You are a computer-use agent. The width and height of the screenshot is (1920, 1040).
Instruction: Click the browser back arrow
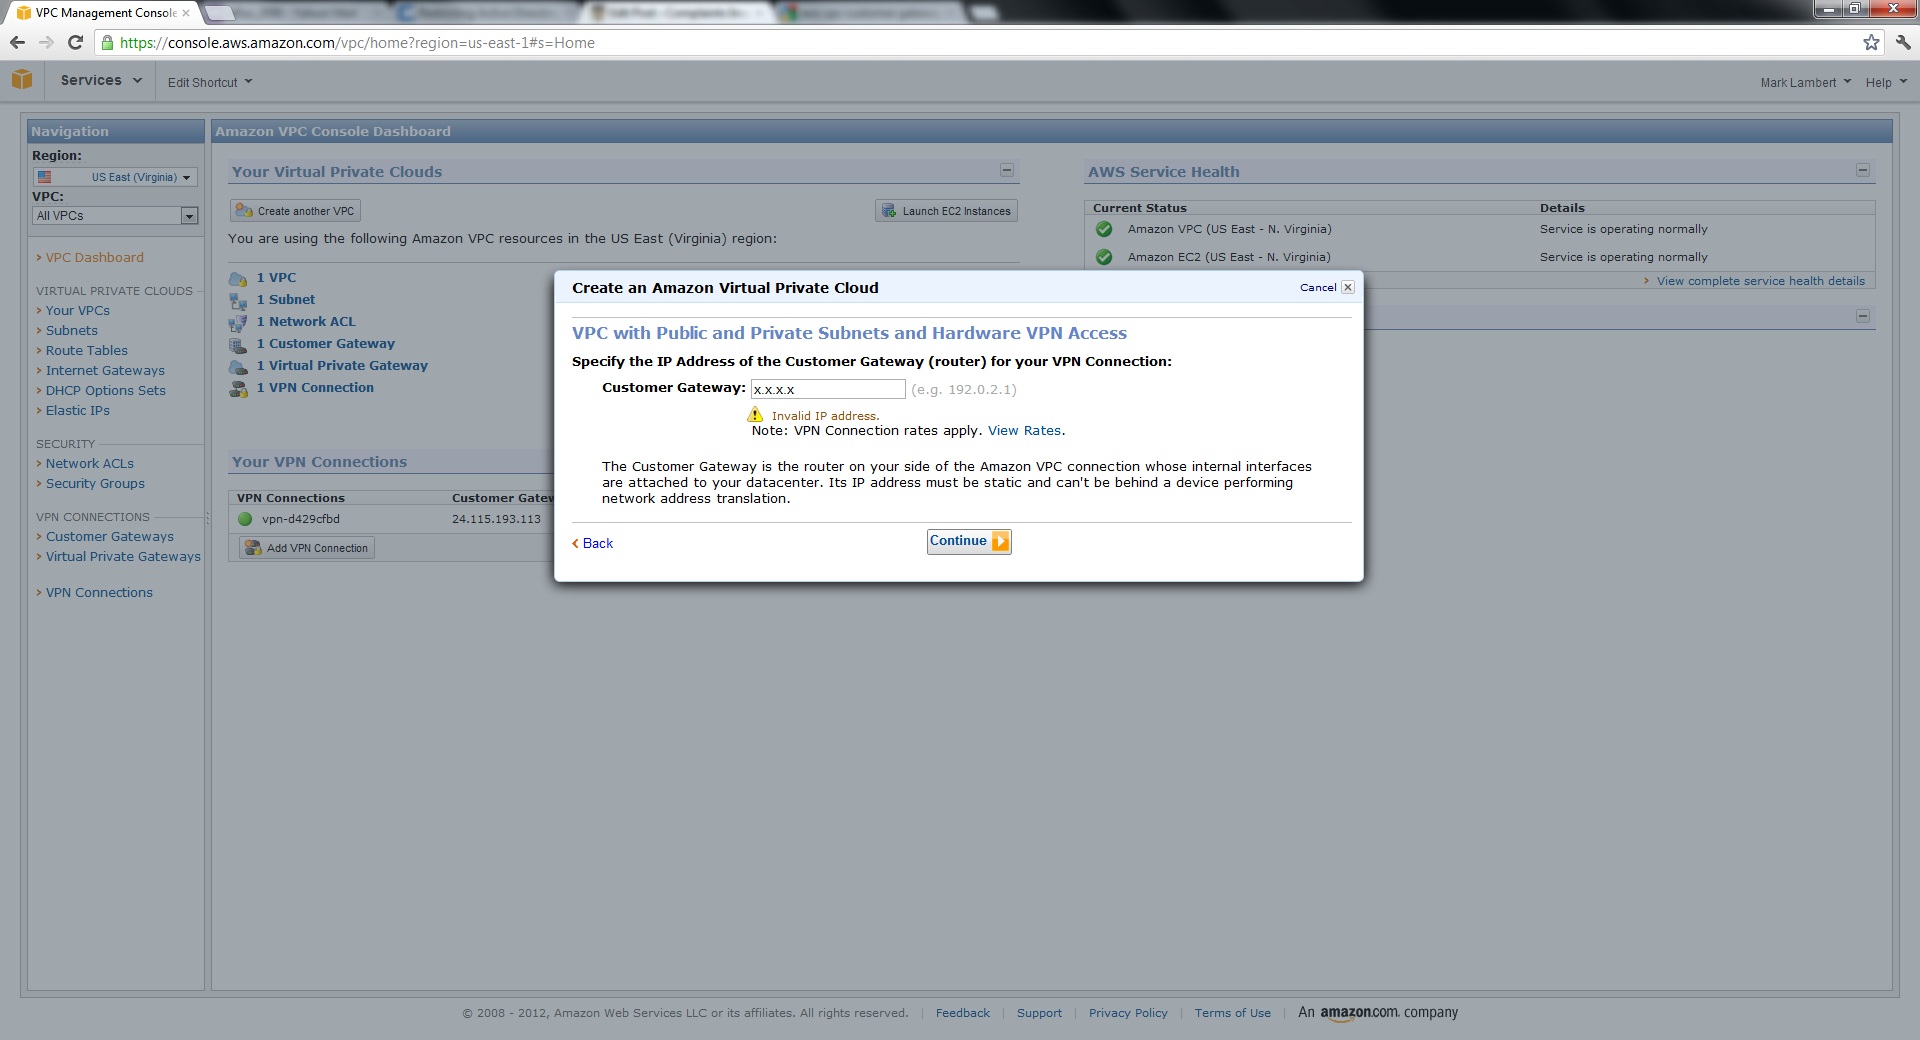pos(17,42)
